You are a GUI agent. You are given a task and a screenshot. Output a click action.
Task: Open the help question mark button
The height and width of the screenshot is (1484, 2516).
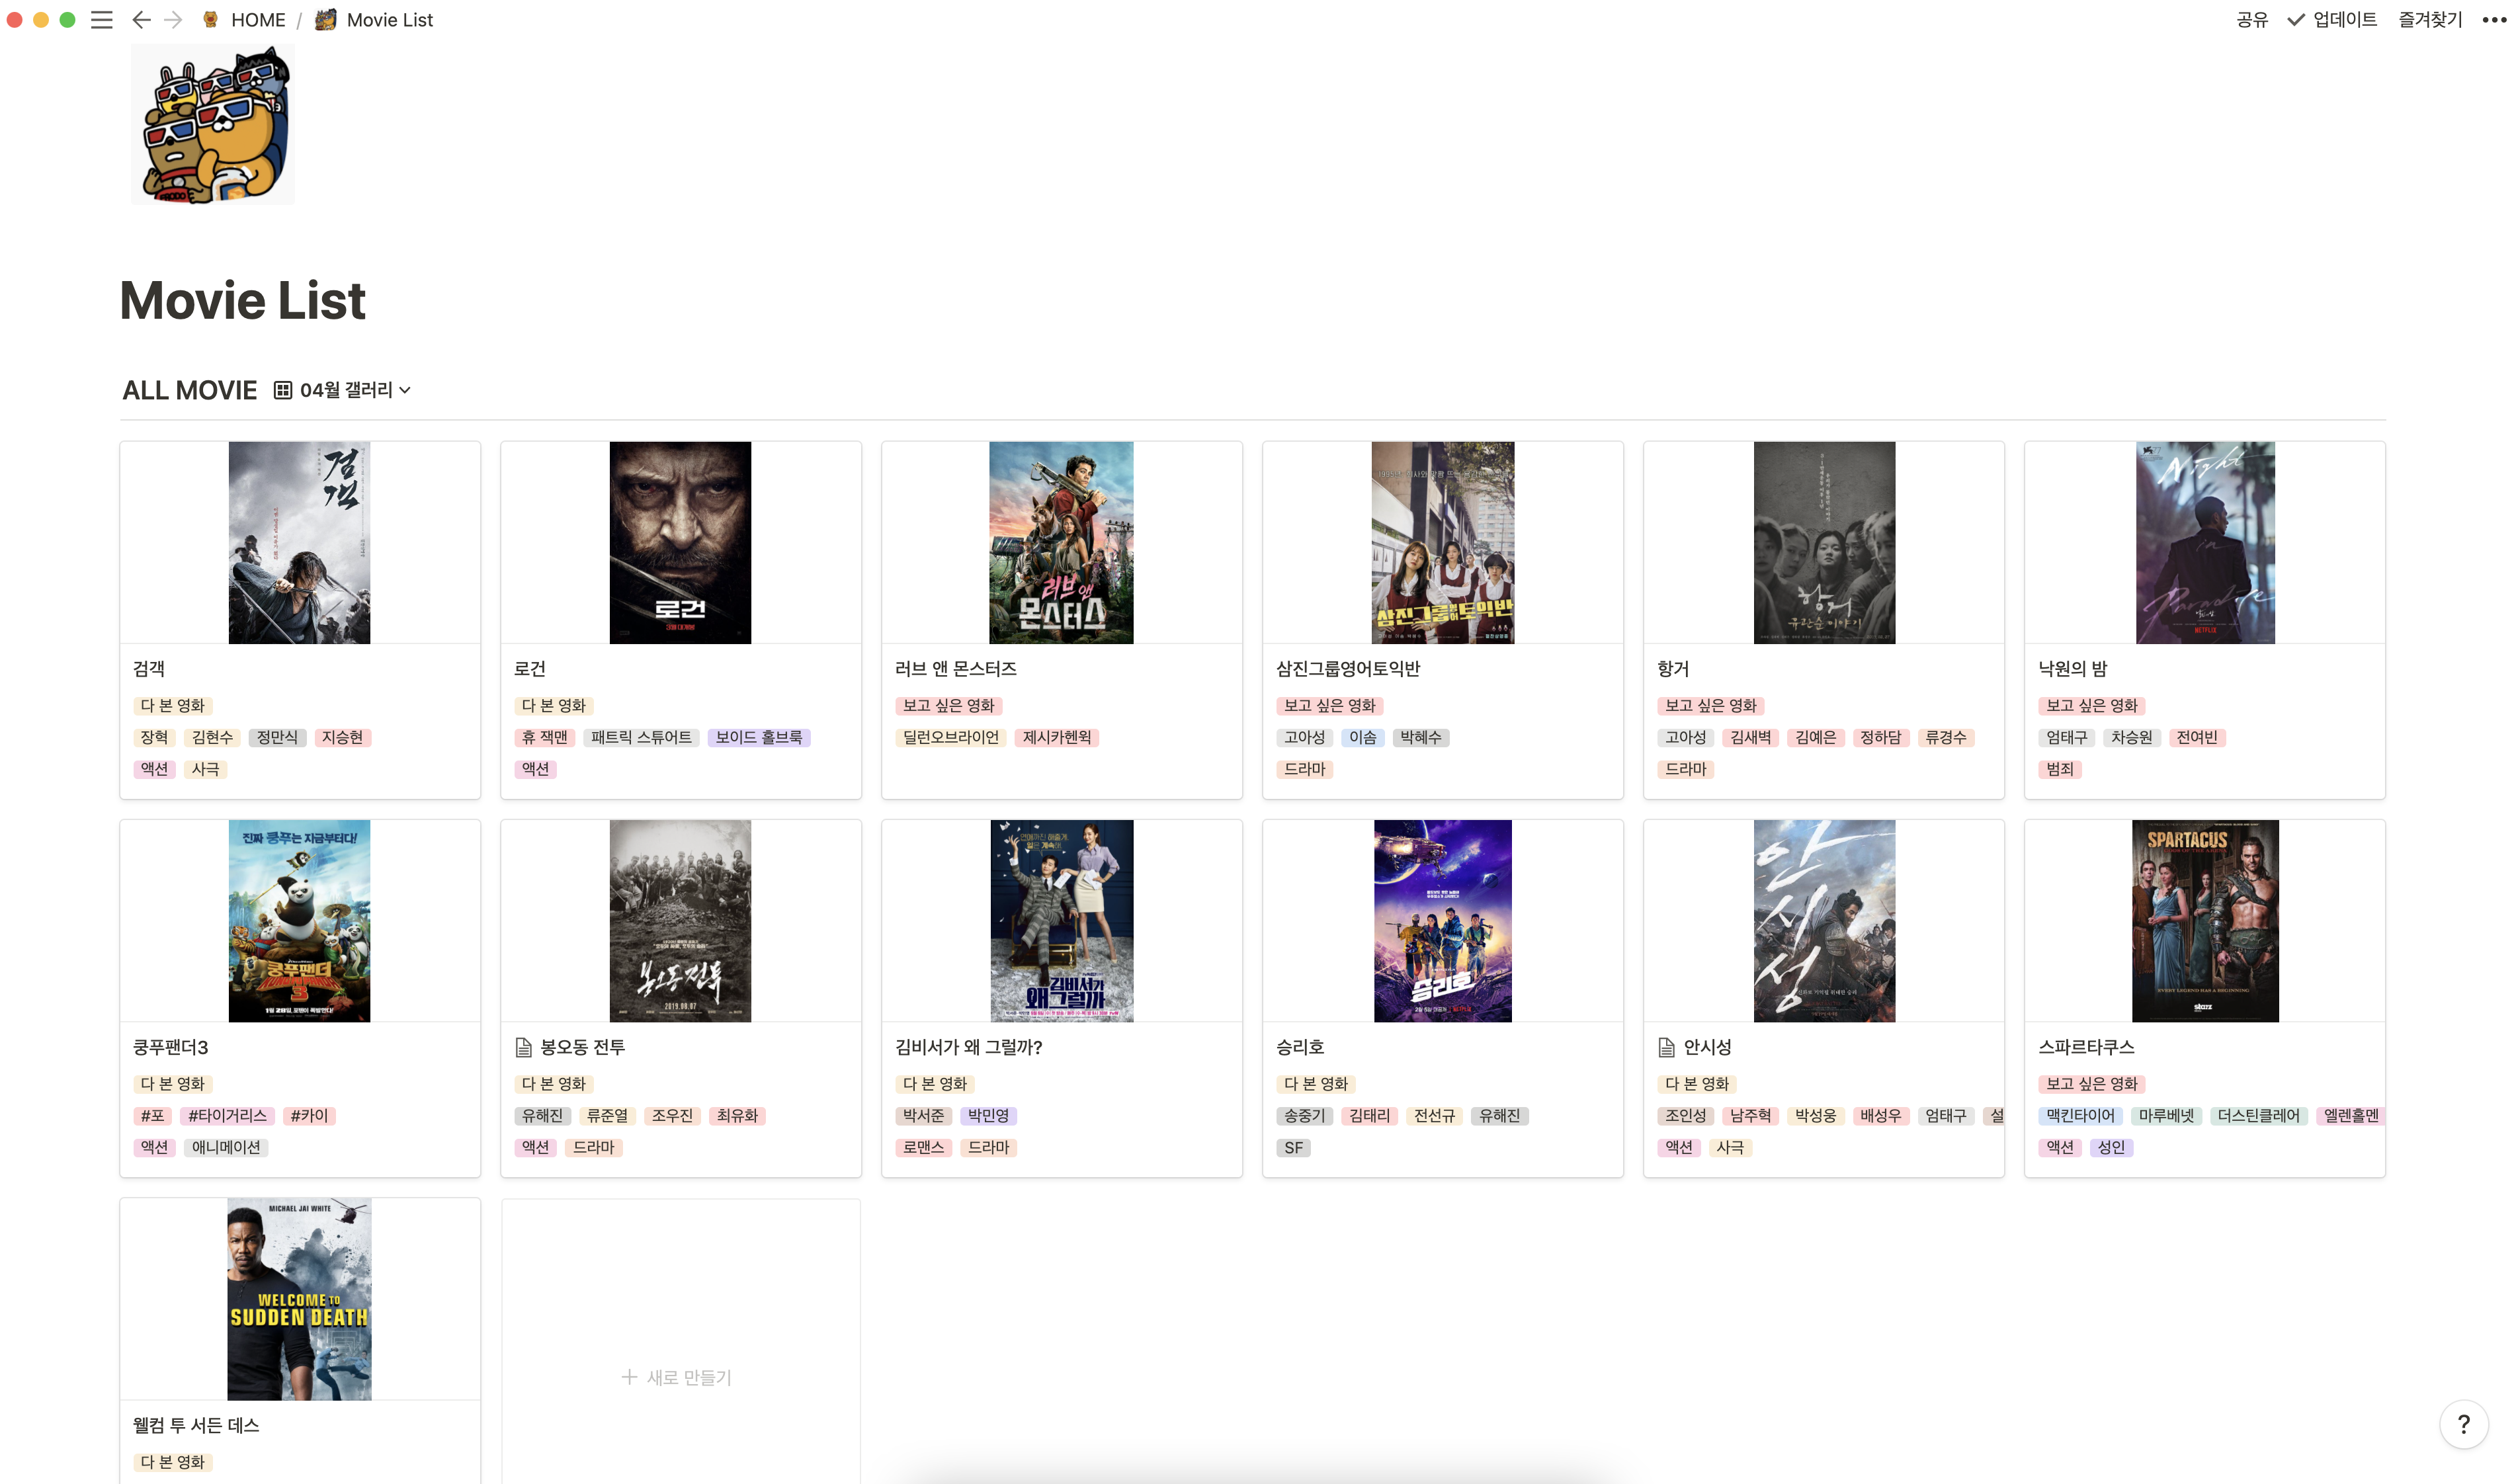click(x=2464, y=1424)
